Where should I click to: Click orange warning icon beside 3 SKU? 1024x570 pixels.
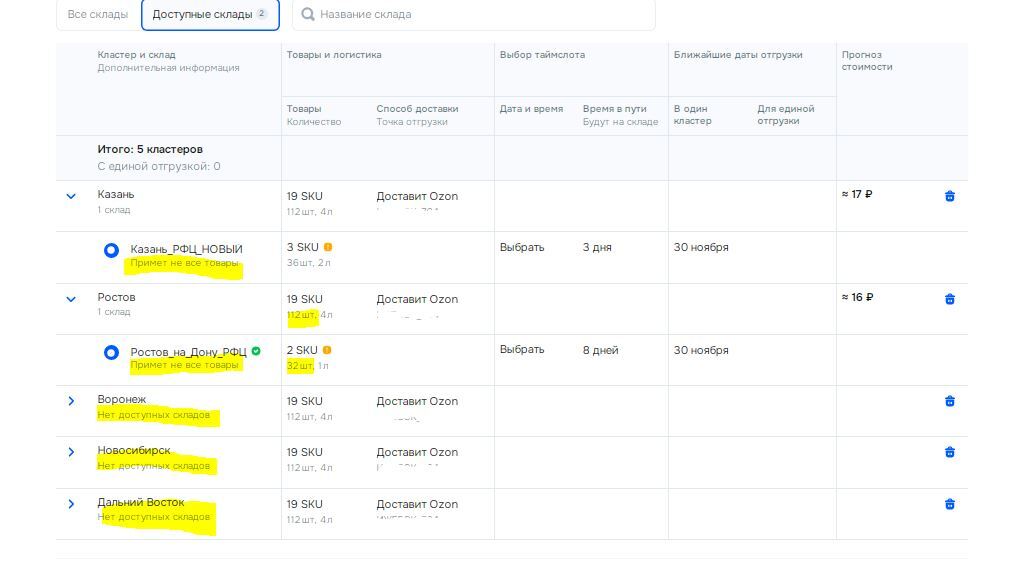coord(328,247)
